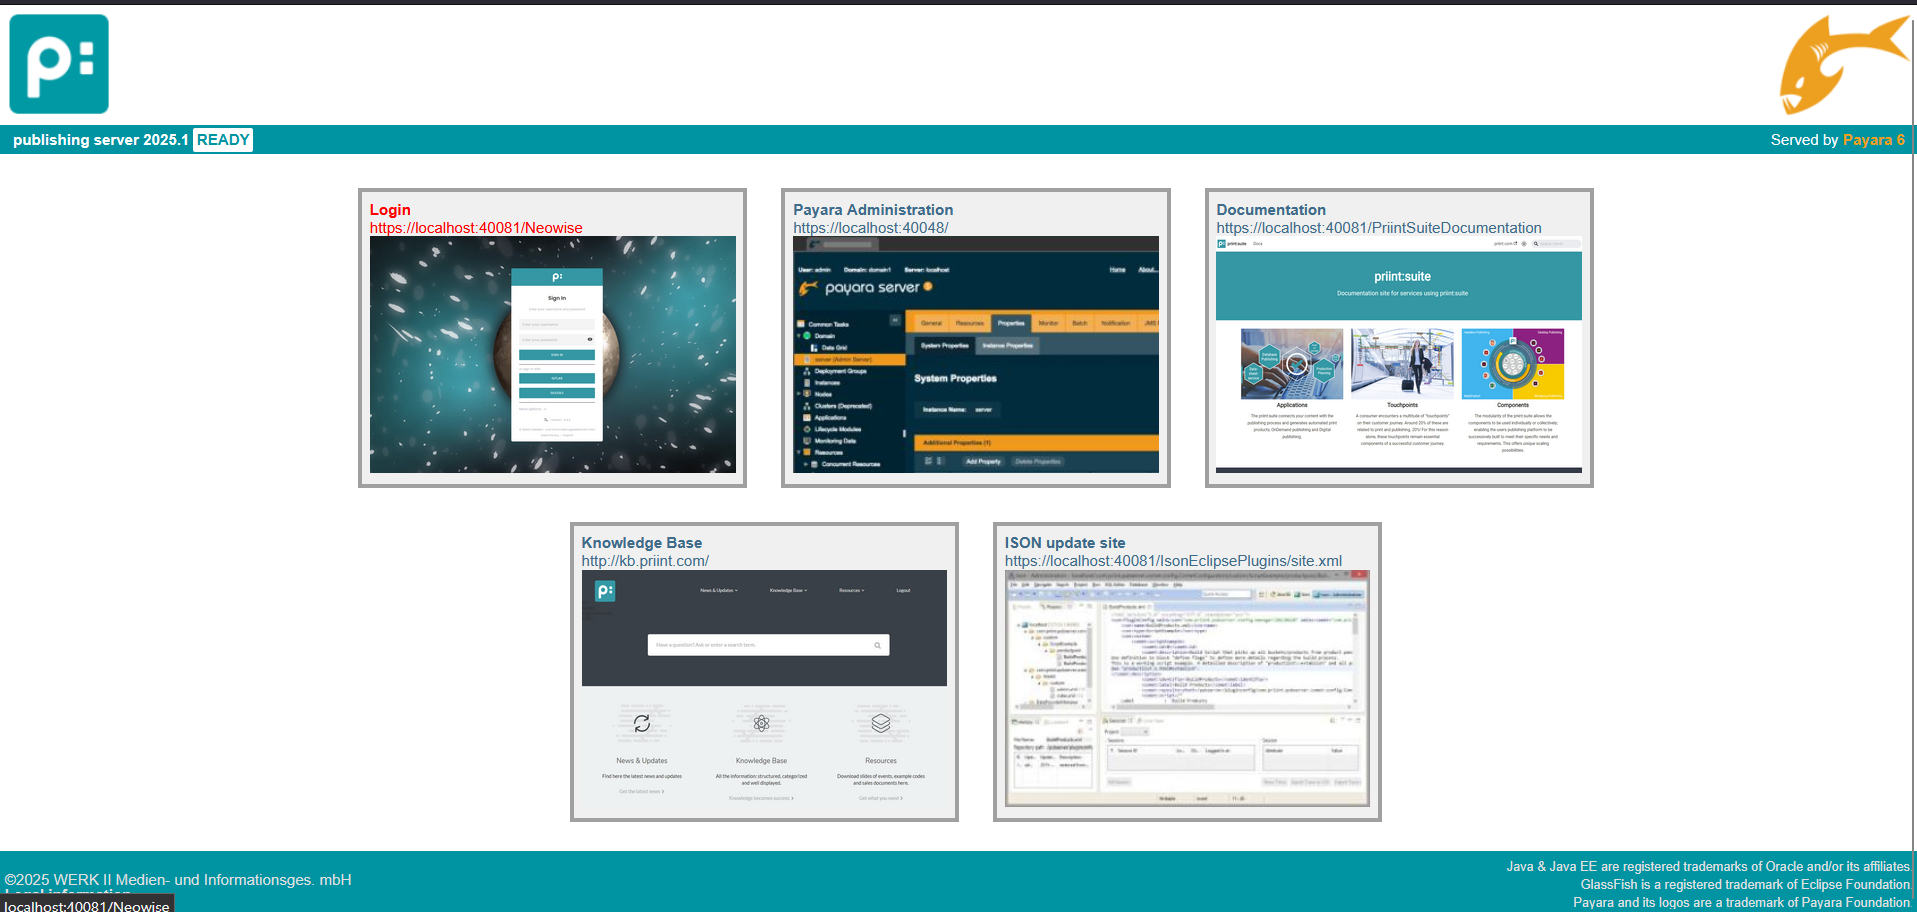This screenshot has height=912, width=1917.
Task: Click the priint:suite documentation preview image
Action: (1398, 354)
